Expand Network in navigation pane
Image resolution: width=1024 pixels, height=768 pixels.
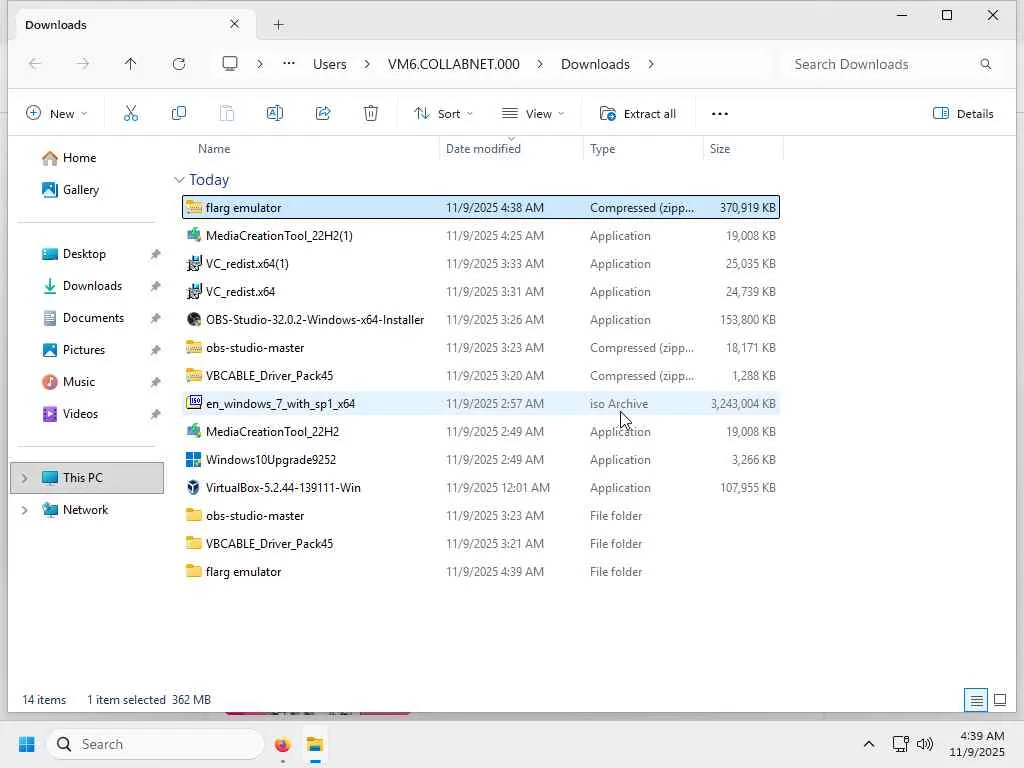24,510
